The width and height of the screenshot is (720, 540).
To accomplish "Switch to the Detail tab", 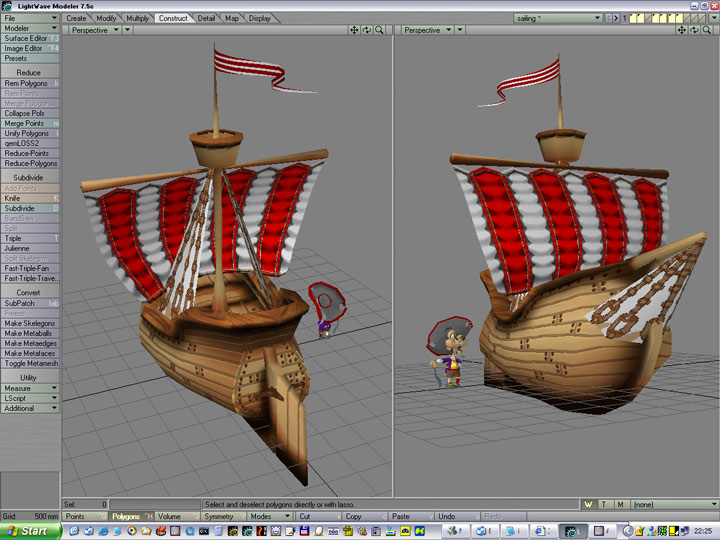I will [206, 18].
